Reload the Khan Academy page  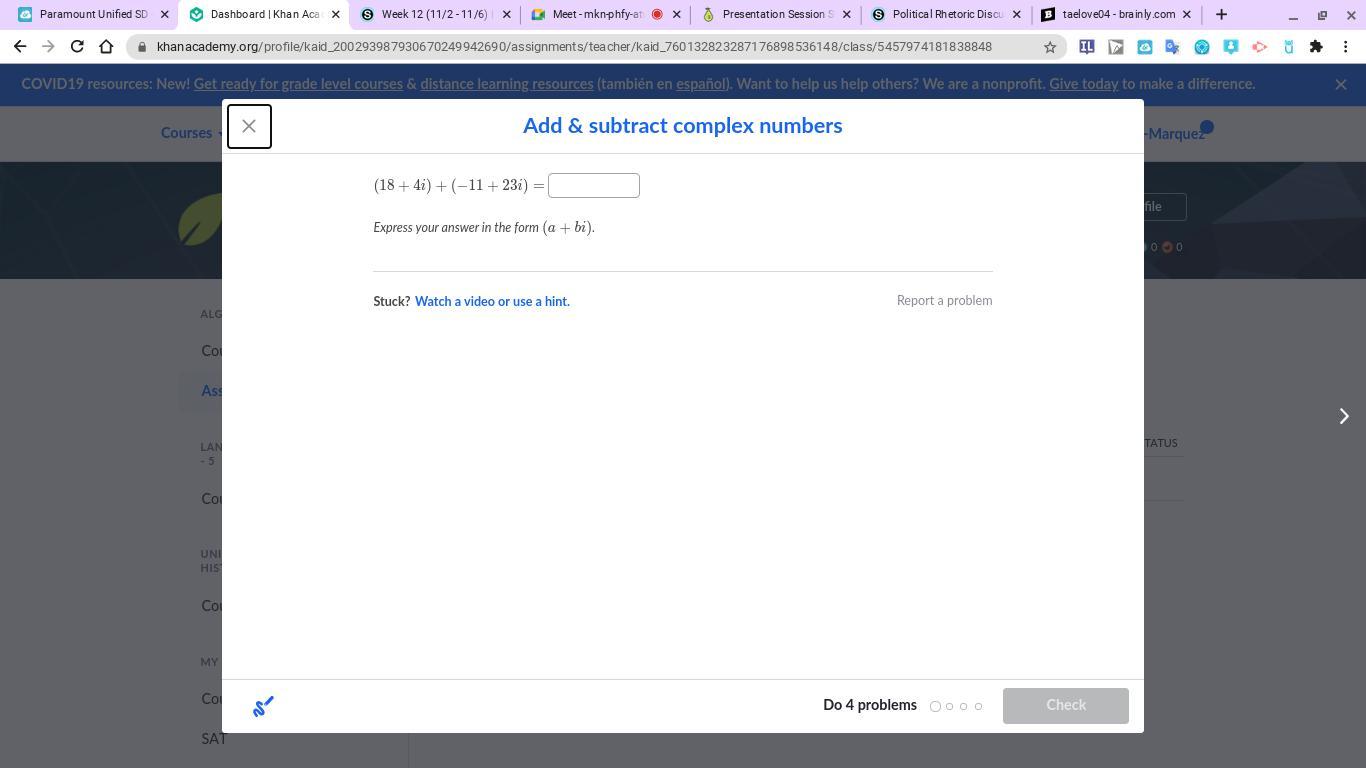click(x=77, y=46)
